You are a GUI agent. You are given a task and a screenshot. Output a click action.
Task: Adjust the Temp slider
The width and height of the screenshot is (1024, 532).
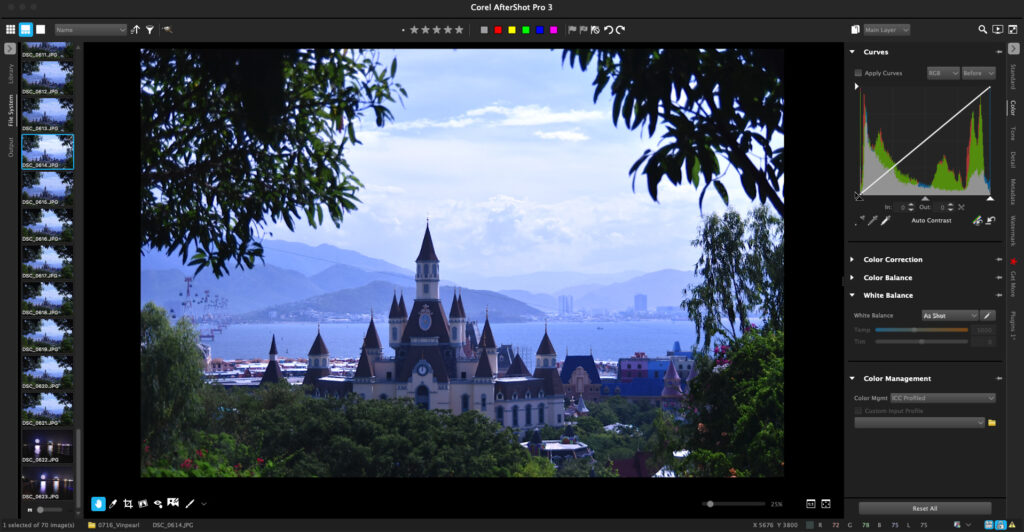click(x=921, y=330)
